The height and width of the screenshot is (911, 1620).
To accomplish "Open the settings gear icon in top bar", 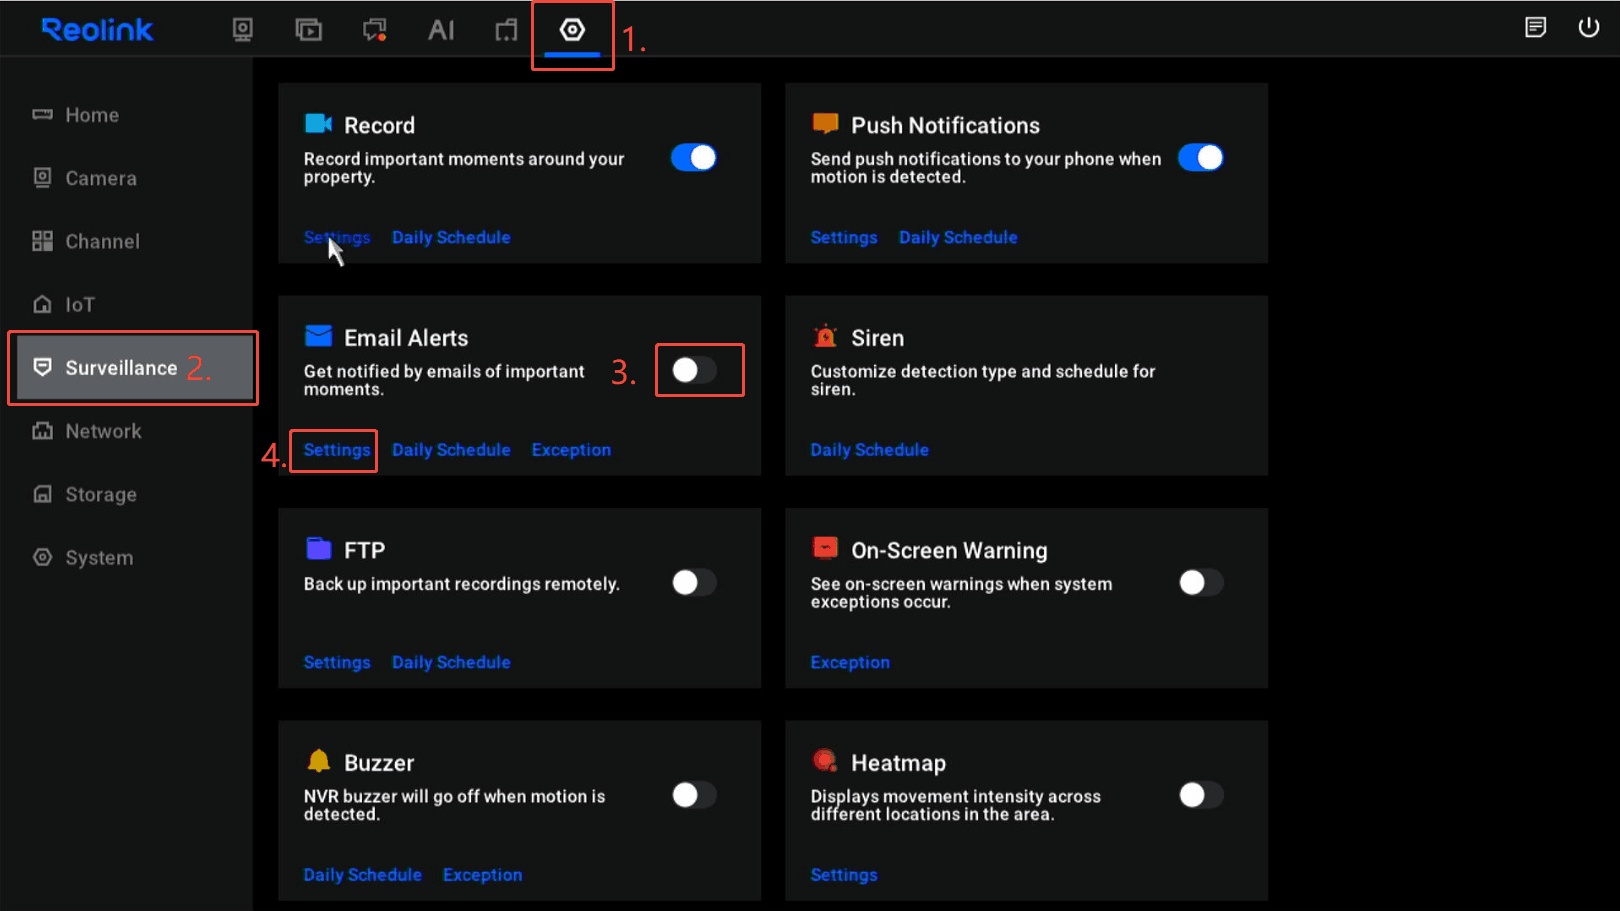I will pyautogui.click(x=572, y=30).
